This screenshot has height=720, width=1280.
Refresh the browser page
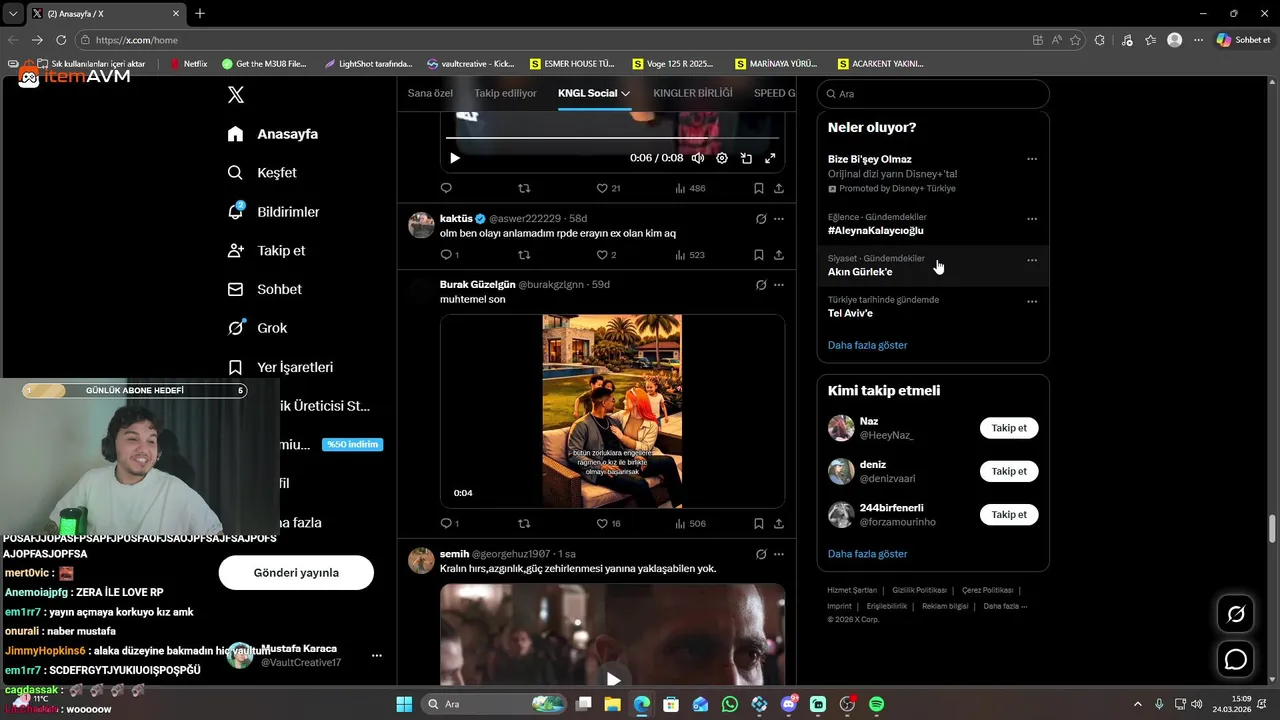[61, 40]
